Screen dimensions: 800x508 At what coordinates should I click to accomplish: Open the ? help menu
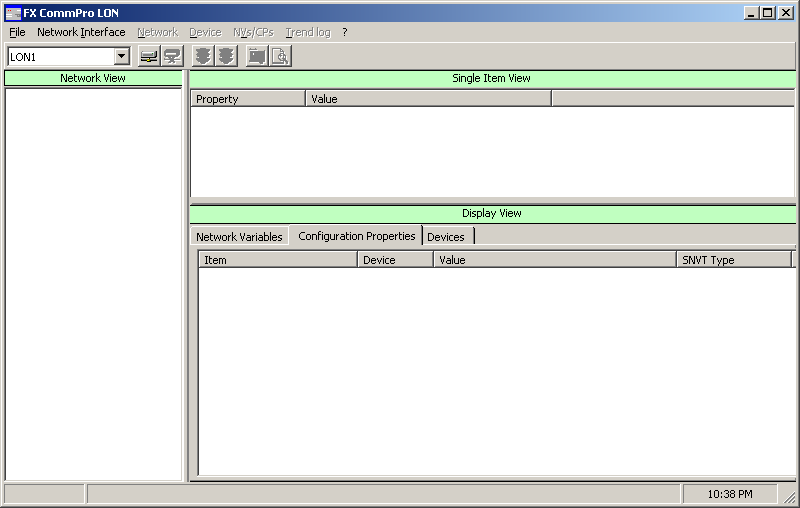pyautogui.click(x=345, y=32)
